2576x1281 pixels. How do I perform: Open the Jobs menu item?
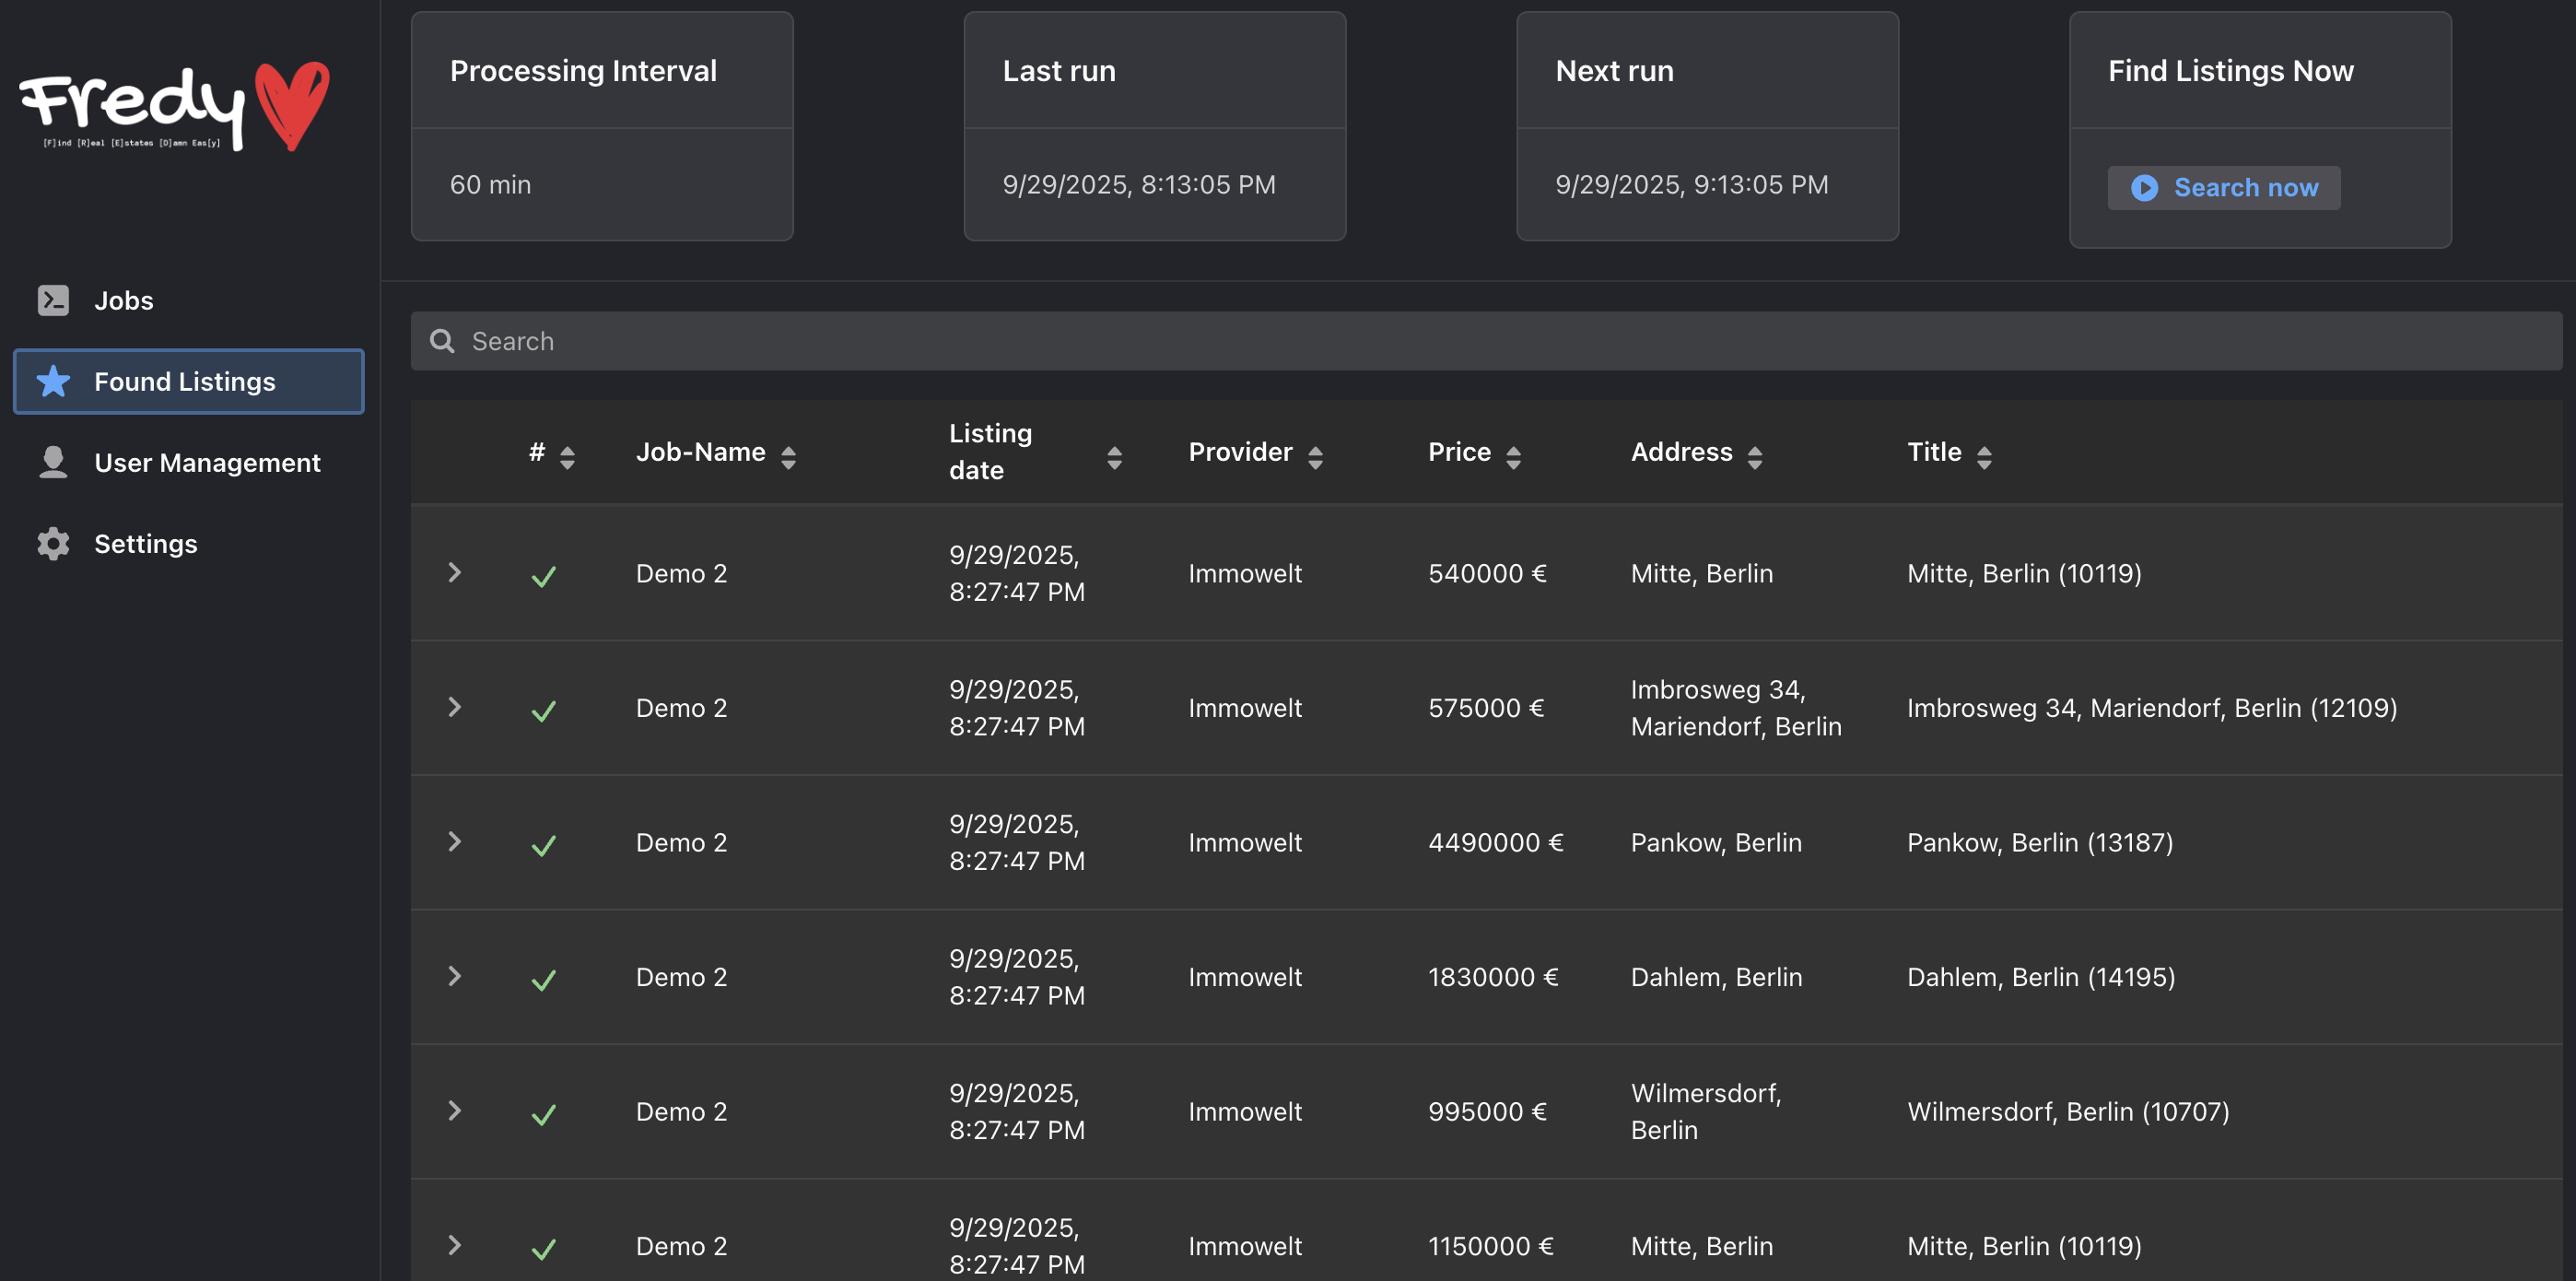188,300
